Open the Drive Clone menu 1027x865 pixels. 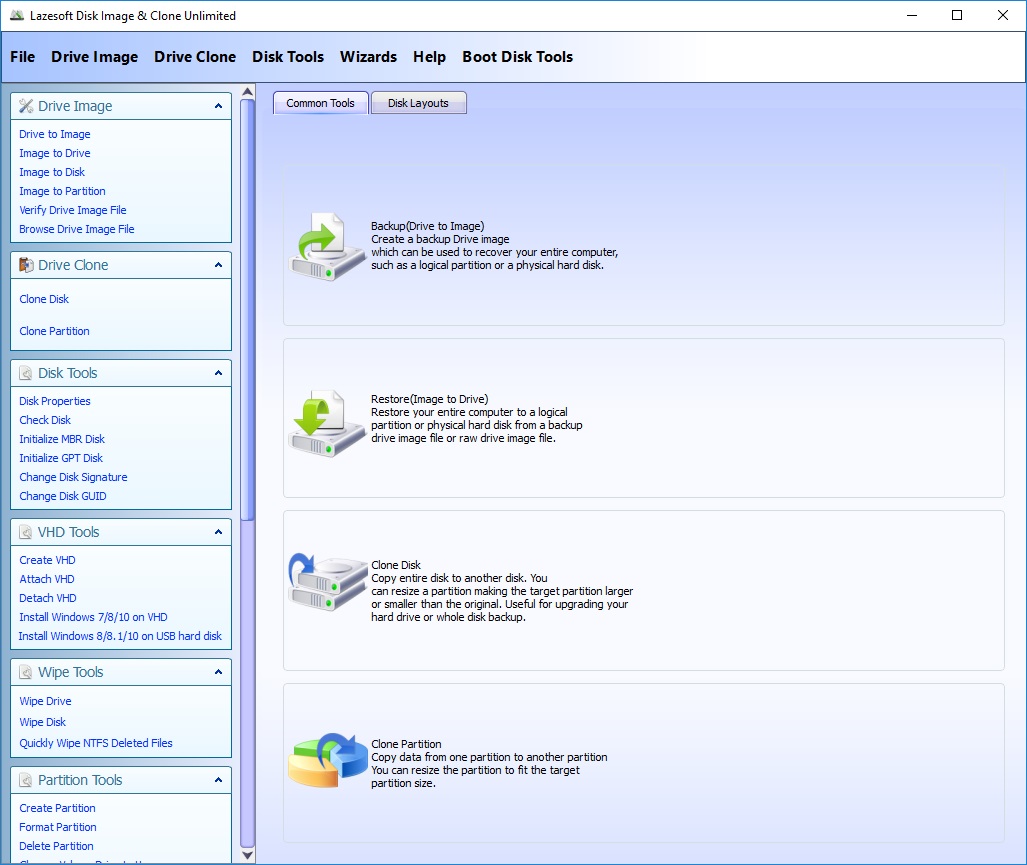click(x=195, y=57)
